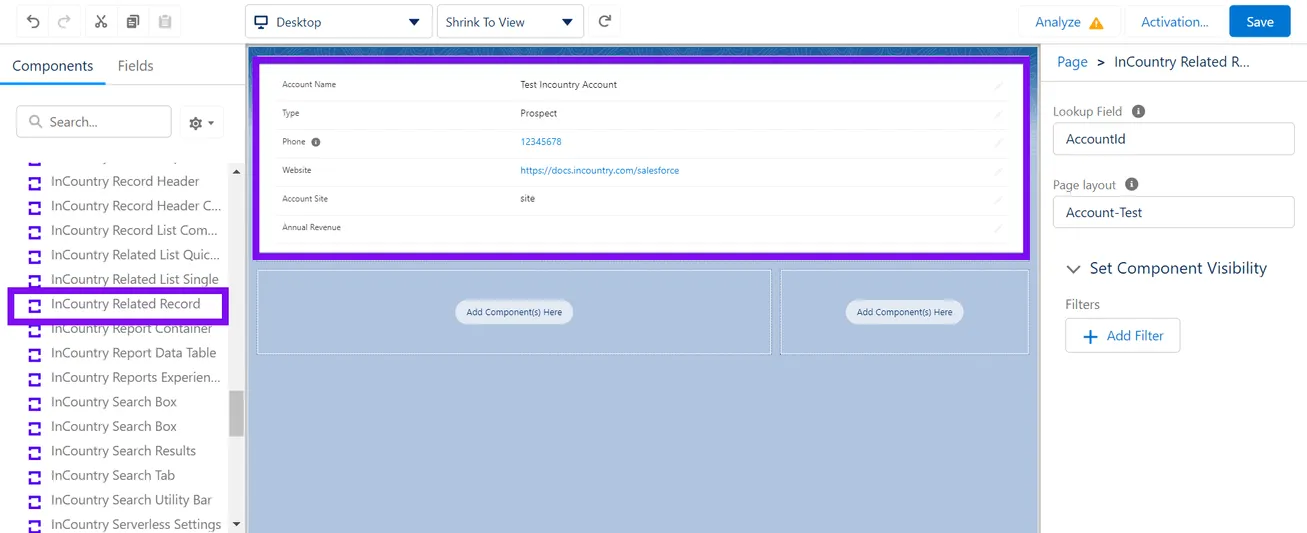Click the Add Filter button
This screenshot has height=533, width=1307.
tap(1122, 336)
